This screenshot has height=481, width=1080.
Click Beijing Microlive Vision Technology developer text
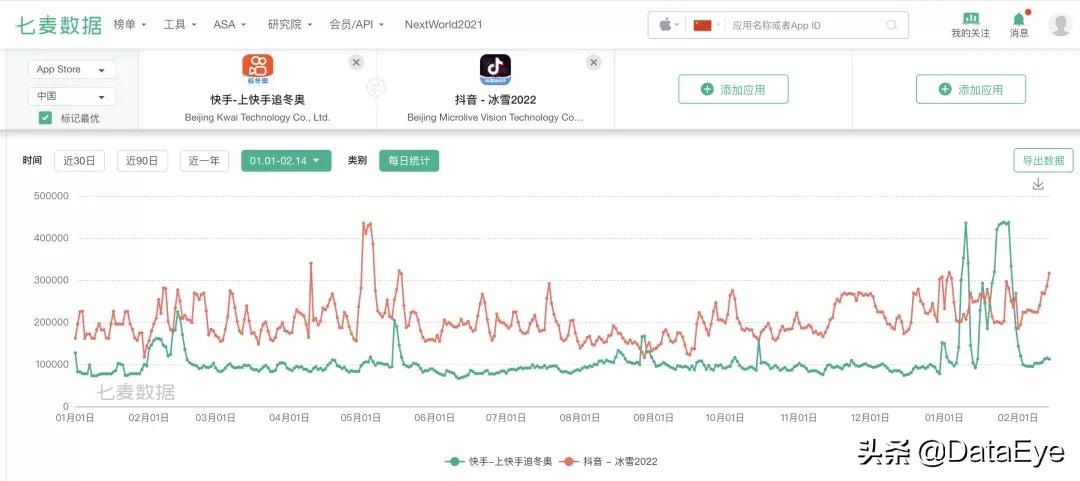[x=495, y=118]
